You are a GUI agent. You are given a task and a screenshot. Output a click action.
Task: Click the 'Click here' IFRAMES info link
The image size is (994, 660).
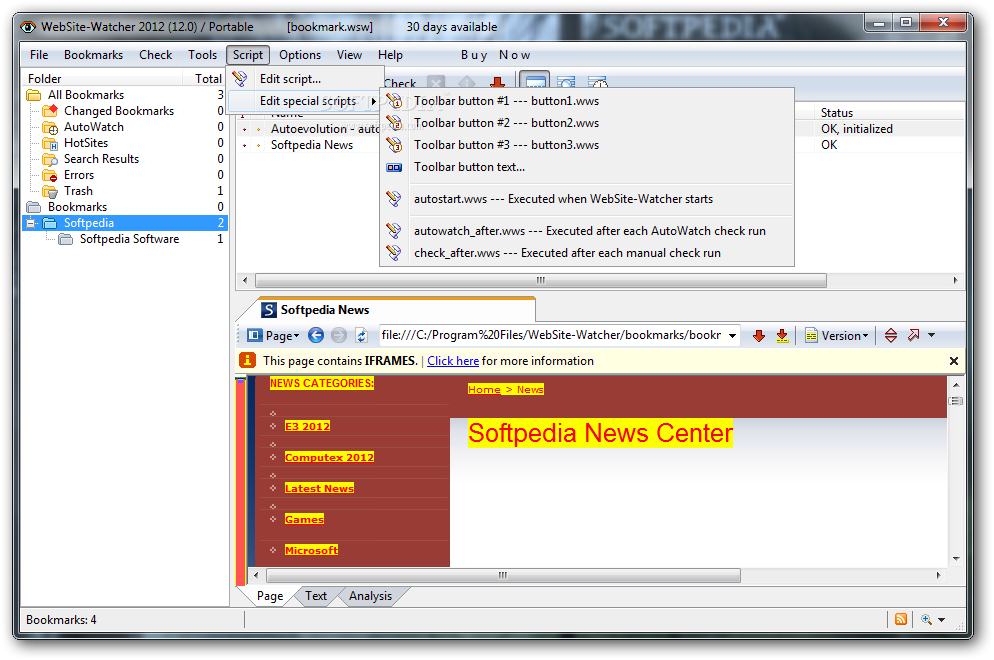(x=453, y=361)
